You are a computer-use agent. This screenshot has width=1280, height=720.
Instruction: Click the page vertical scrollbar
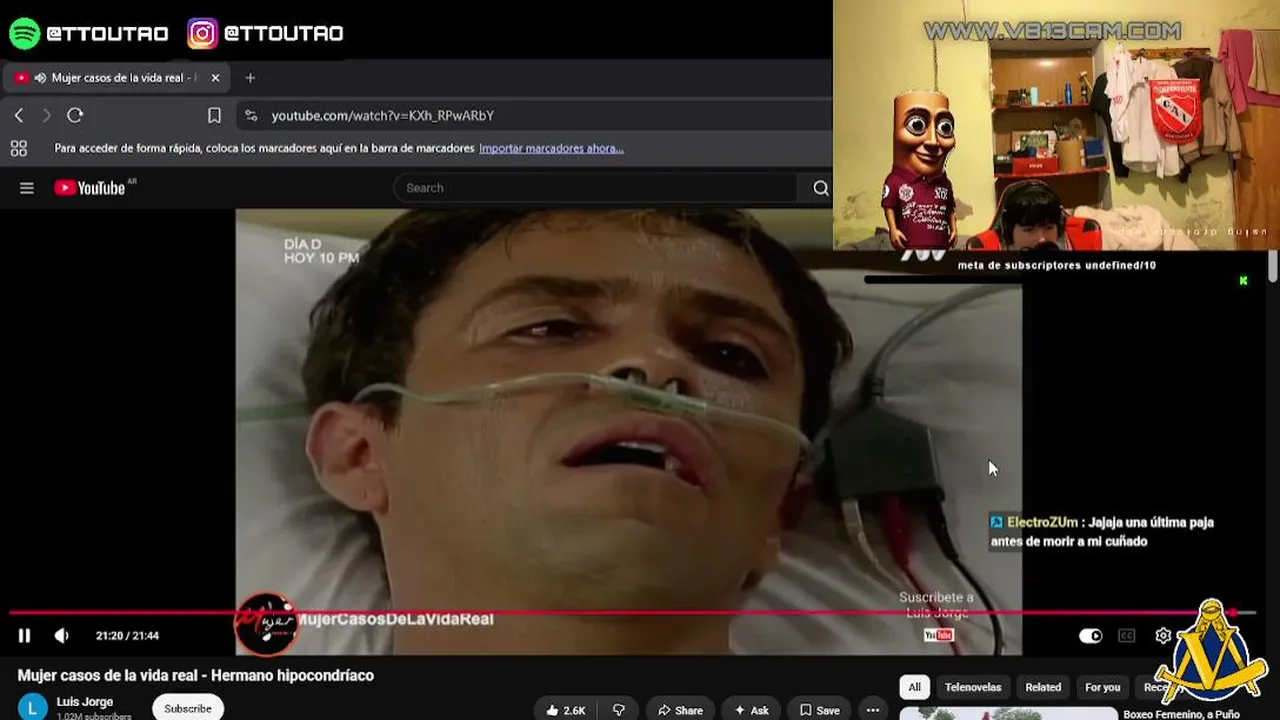coord(1273,267)
